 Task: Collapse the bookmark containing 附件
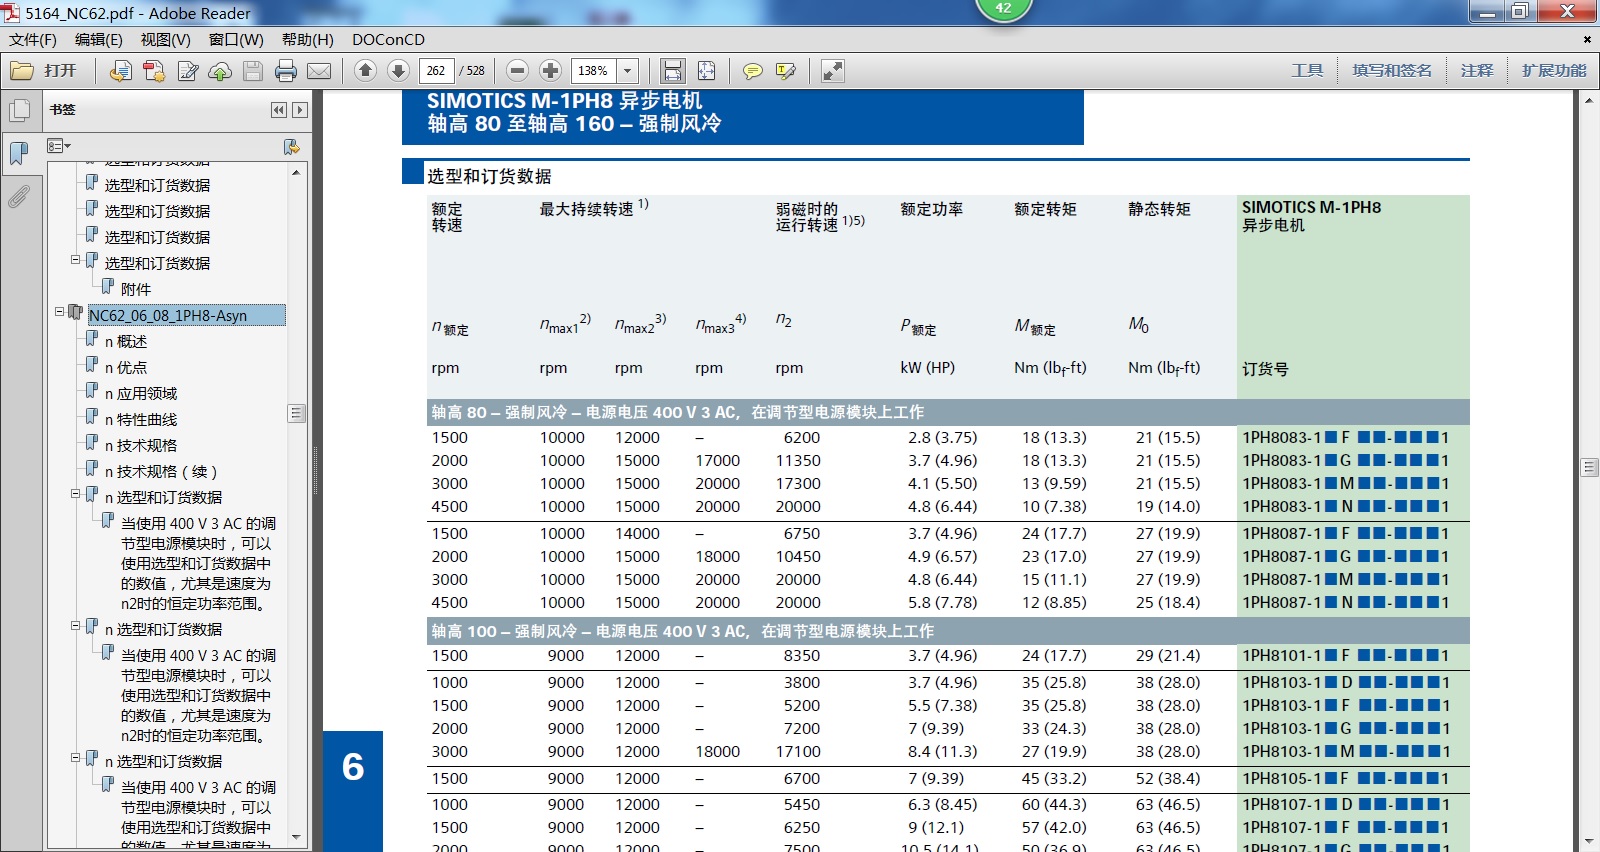click(x=76, y=260)
